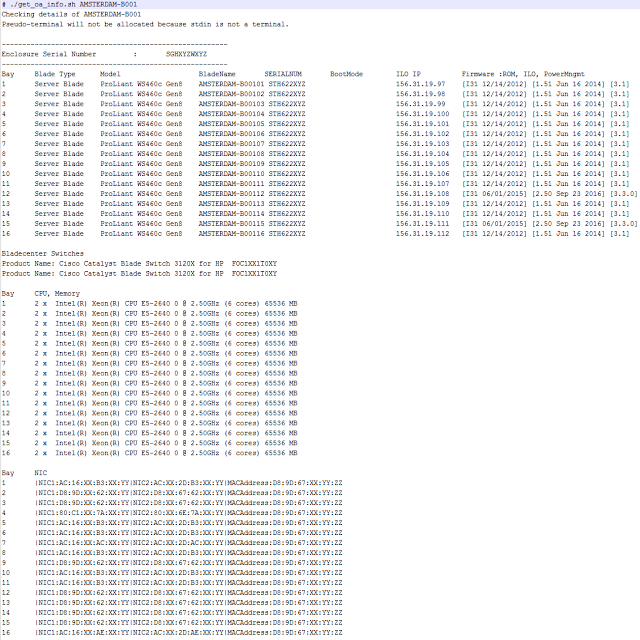The width and height of the screenshot is (640, 640).
Task: Select blade name AMSTERDAM-B00101
Action: [230, 85]
